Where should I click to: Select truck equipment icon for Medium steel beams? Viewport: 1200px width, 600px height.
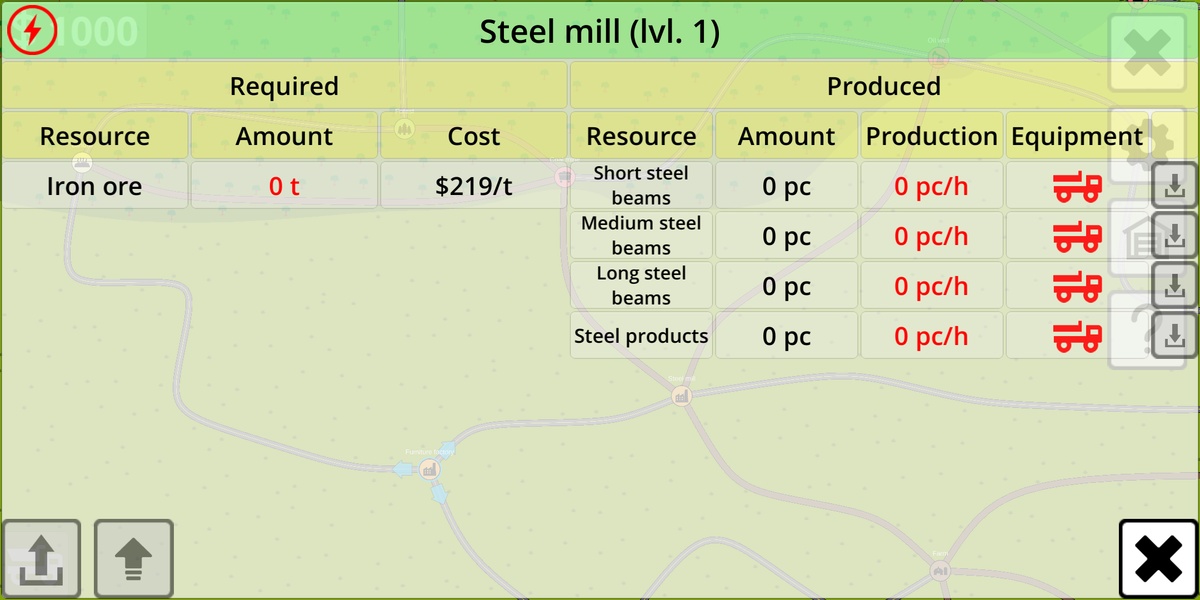click(x=1077, y=236)
